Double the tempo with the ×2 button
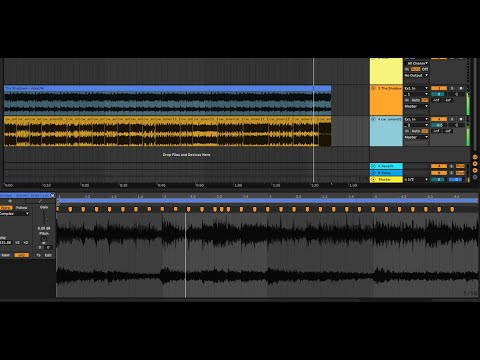 coord(25,242)
